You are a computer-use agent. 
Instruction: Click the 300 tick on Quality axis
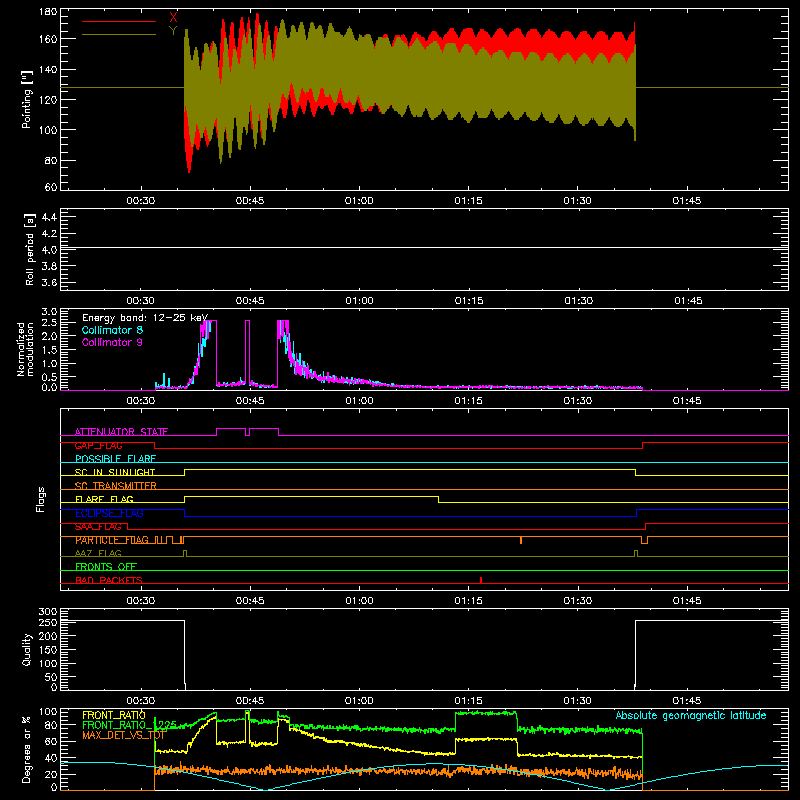pyautogui.click(x=48, y=612)
